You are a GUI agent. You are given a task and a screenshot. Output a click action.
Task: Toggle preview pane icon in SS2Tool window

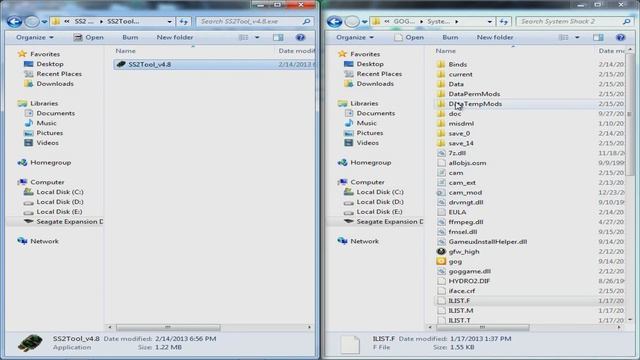tap(278, 37)
